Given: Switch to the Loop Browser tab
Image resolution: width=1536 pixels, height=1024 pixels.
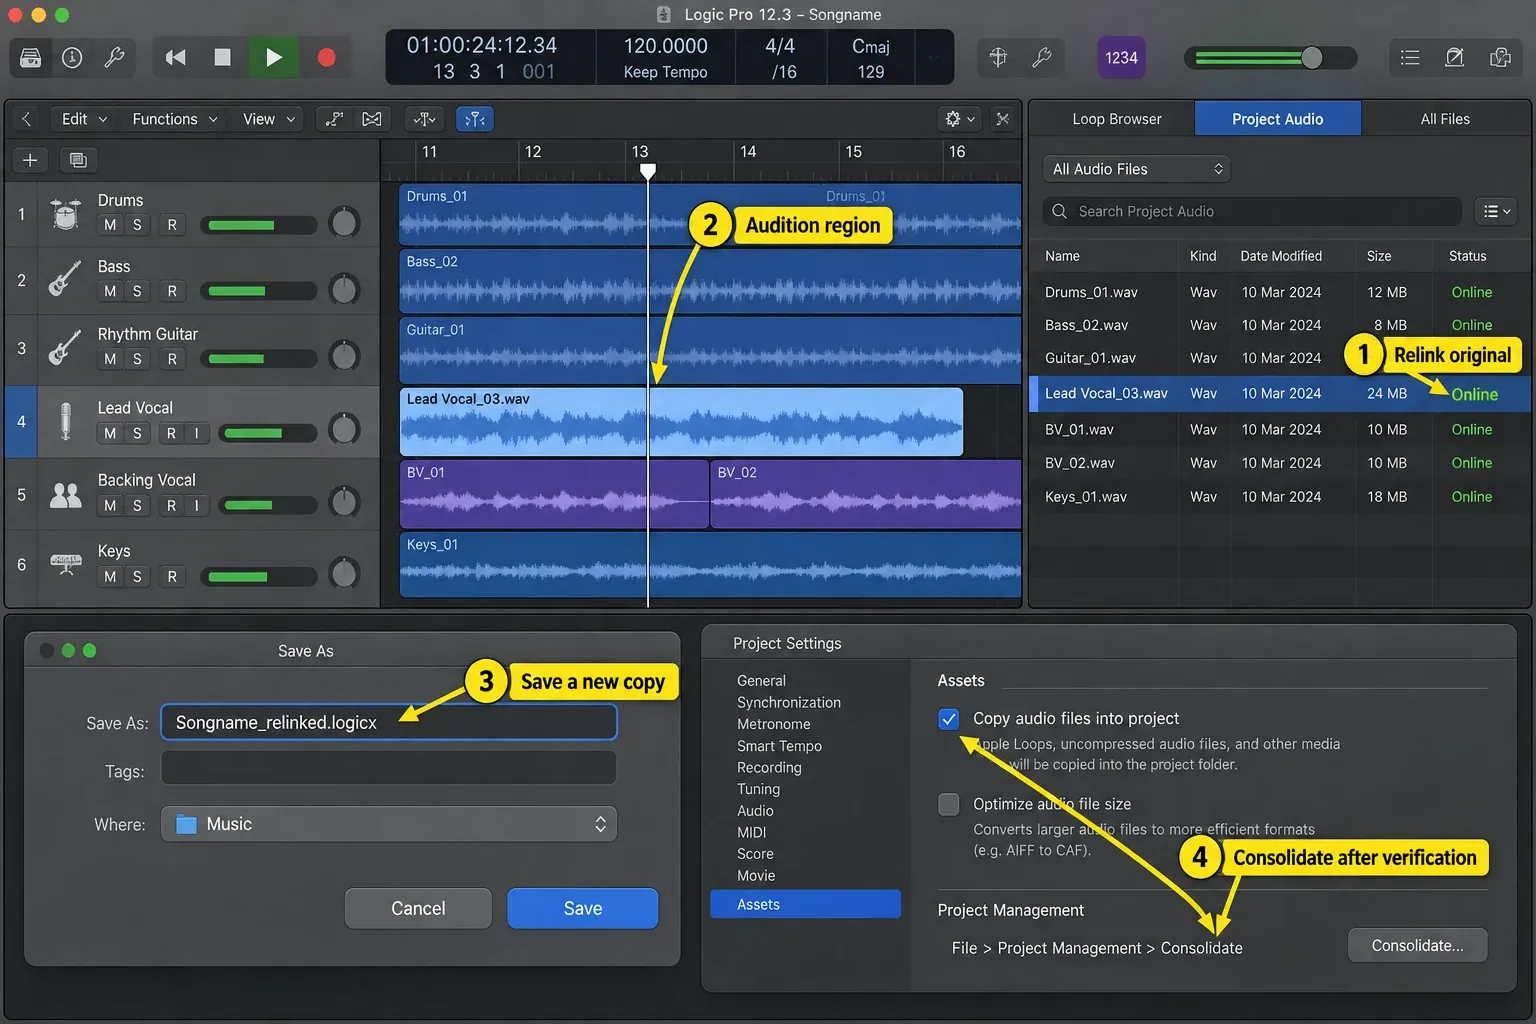Looking at the screenshot, I should point(1117,119).
